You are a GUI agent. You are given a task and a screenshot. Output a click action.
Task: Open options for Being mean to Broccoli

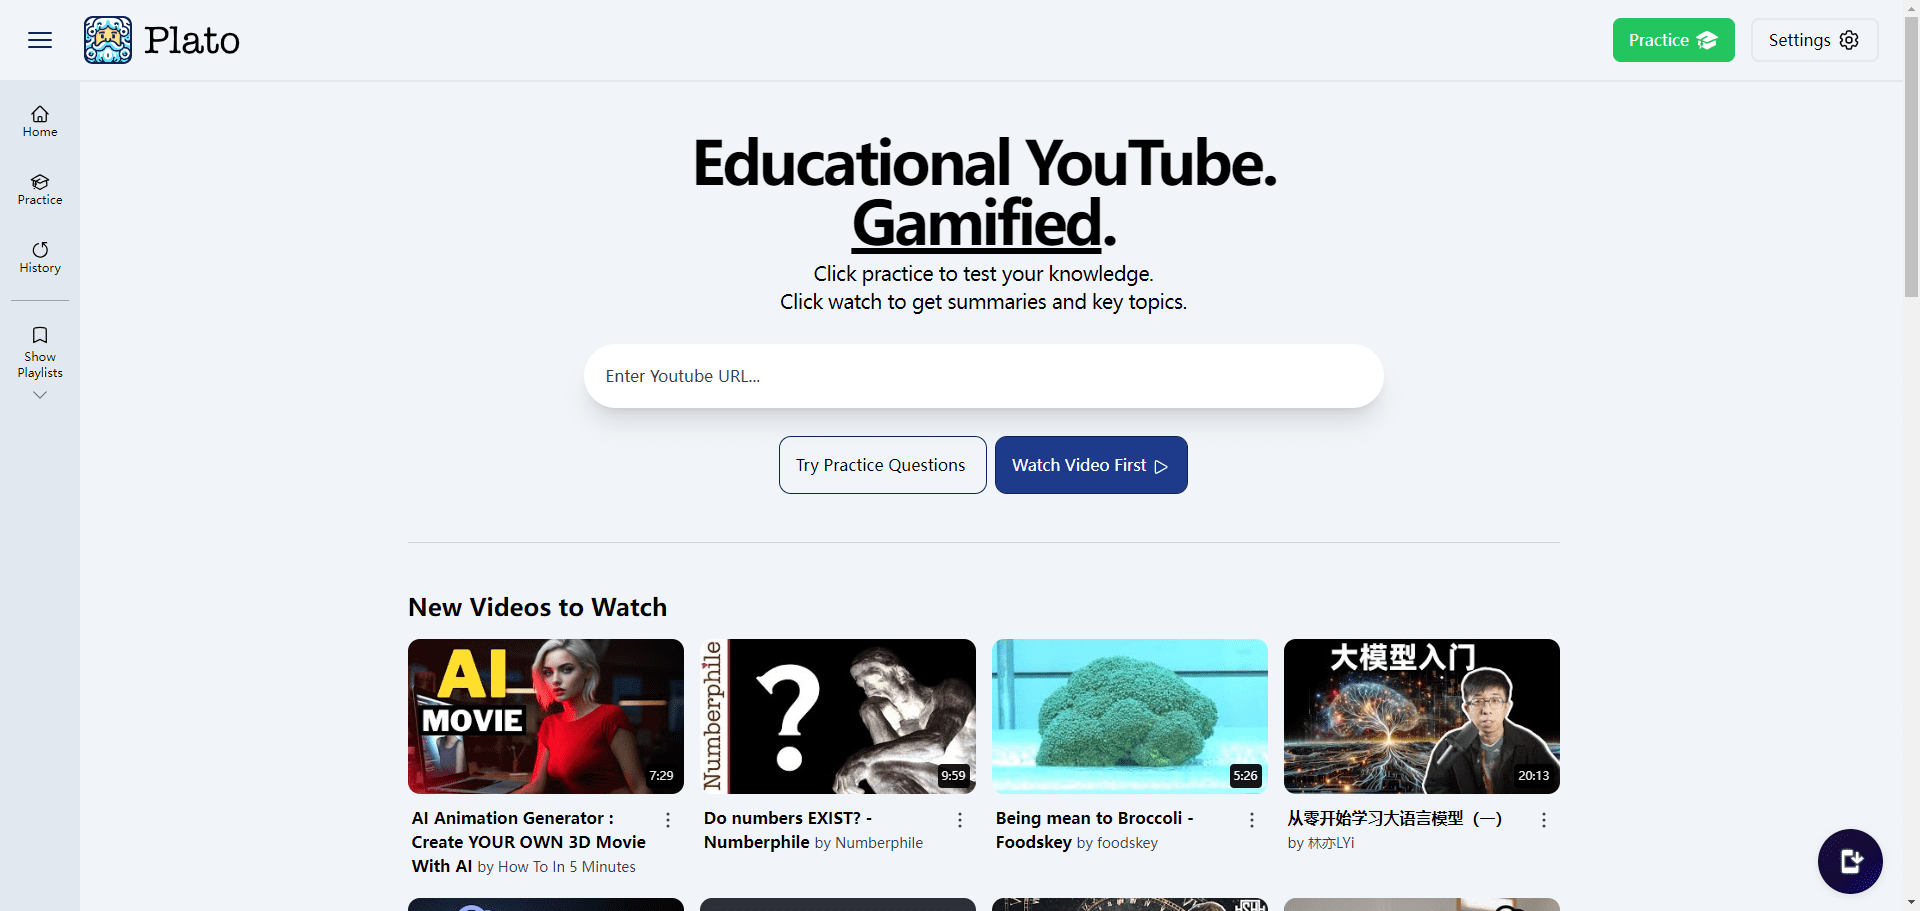1252,820
